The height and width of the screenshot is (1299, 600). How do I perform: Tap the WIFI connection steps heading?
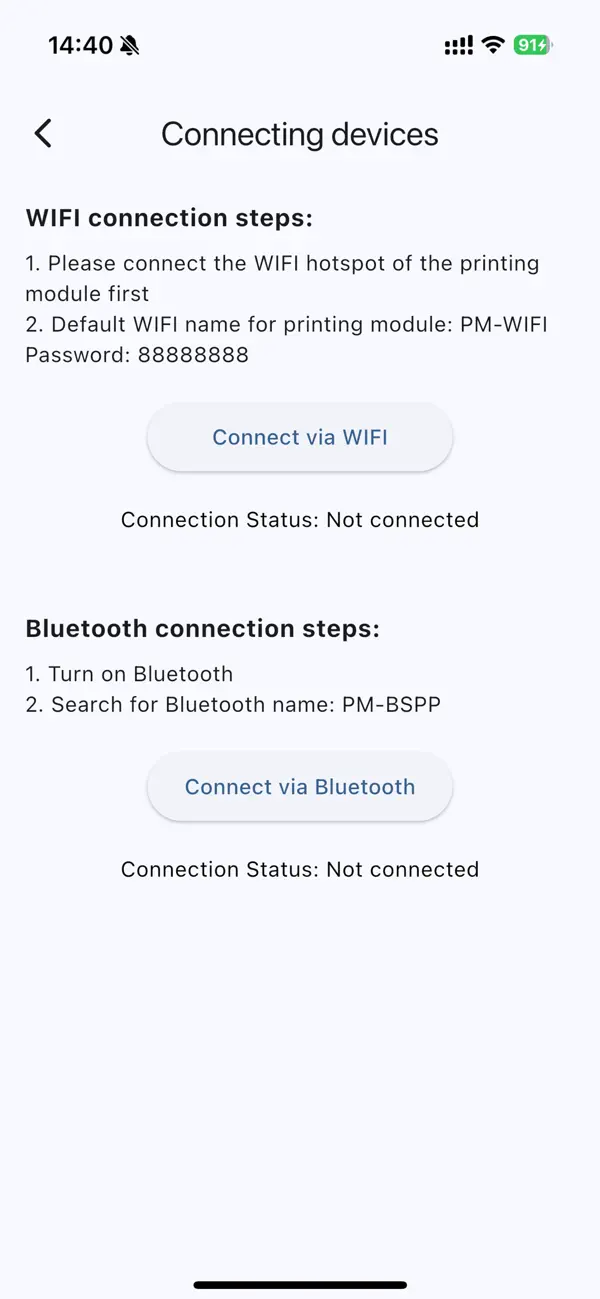[x=167, y=217]
